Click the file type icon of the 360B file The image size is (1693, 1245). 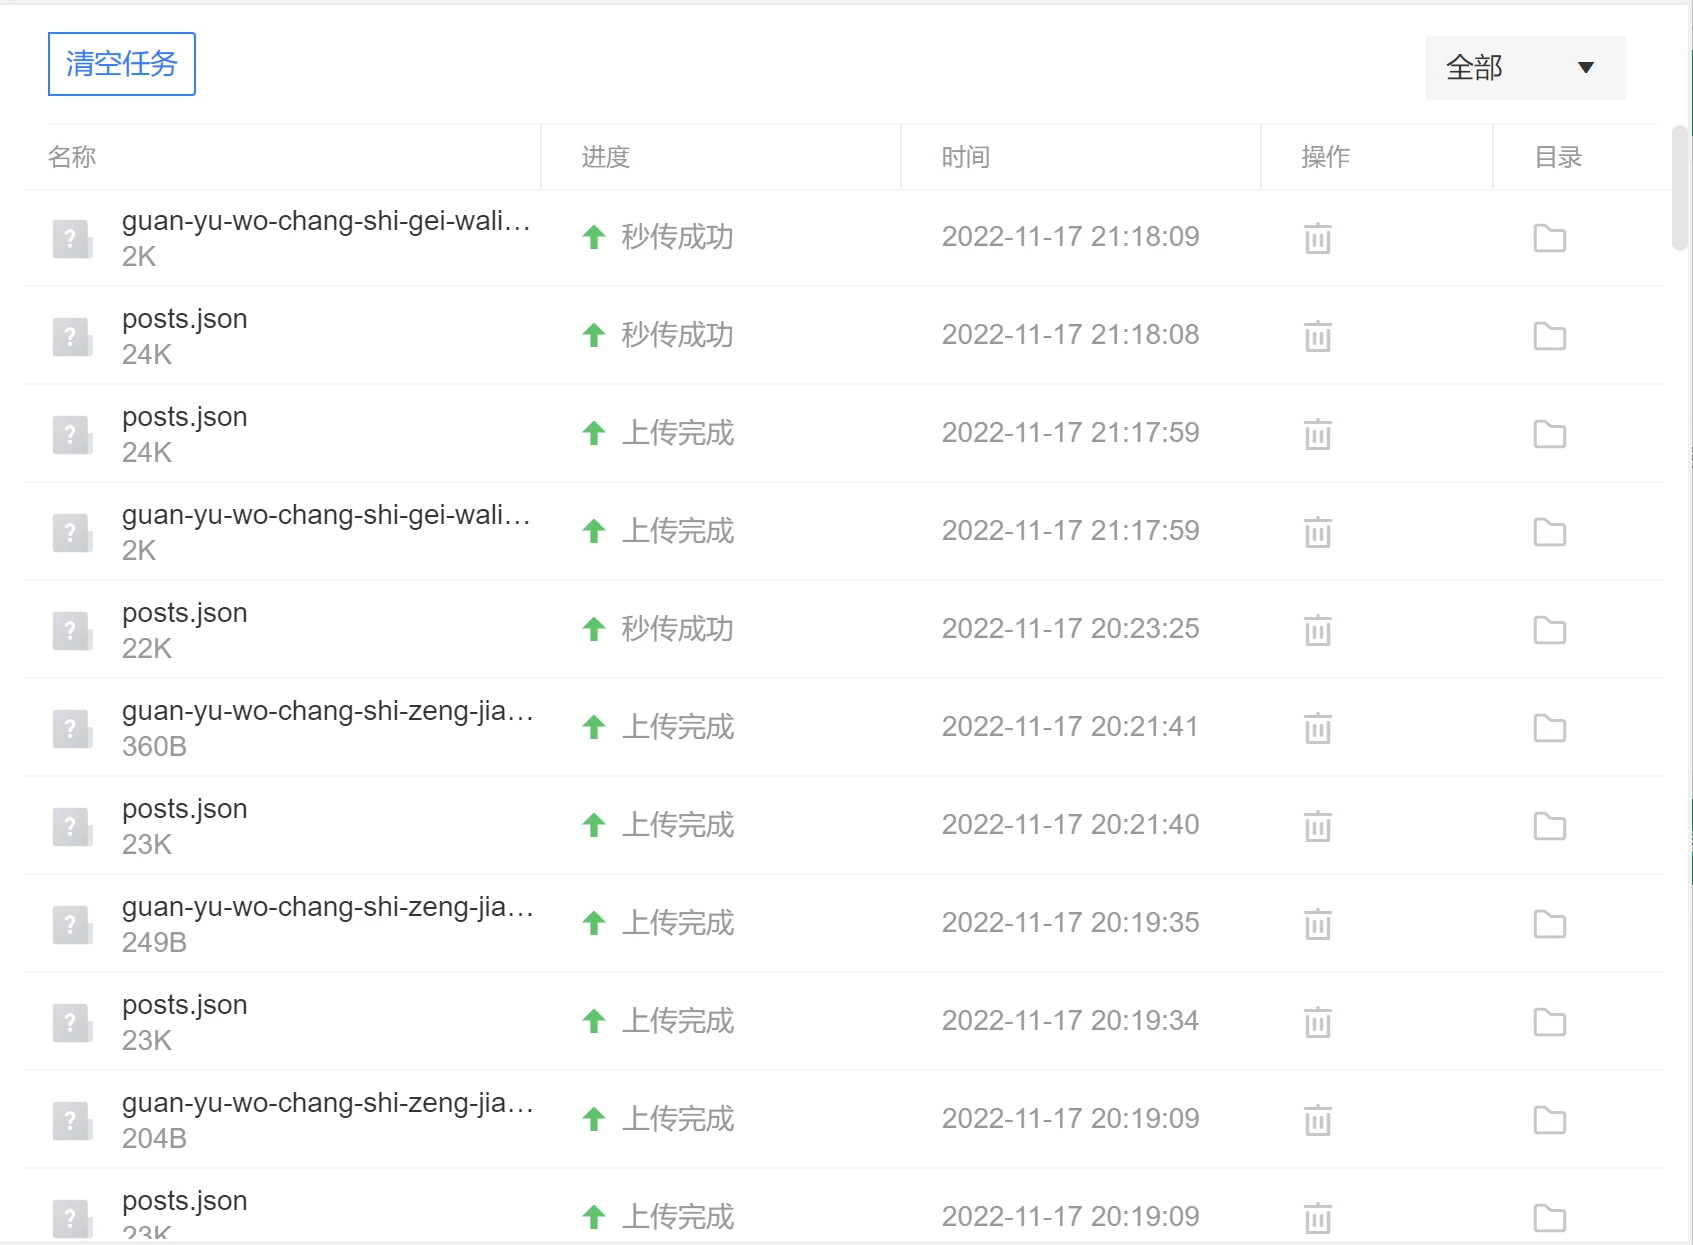click(x=72, y=729)
